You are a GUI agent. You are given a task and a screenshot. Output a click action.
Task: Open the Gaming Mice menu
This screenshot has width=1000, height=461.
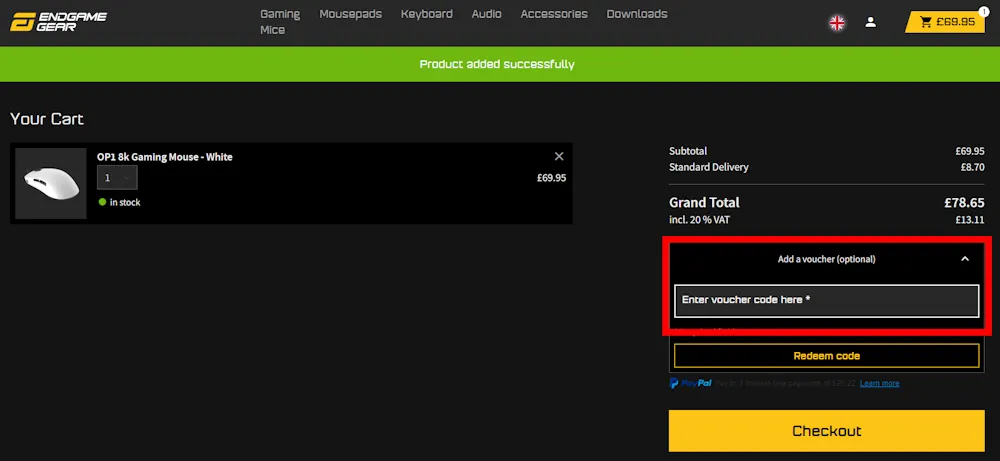point(279,22)
